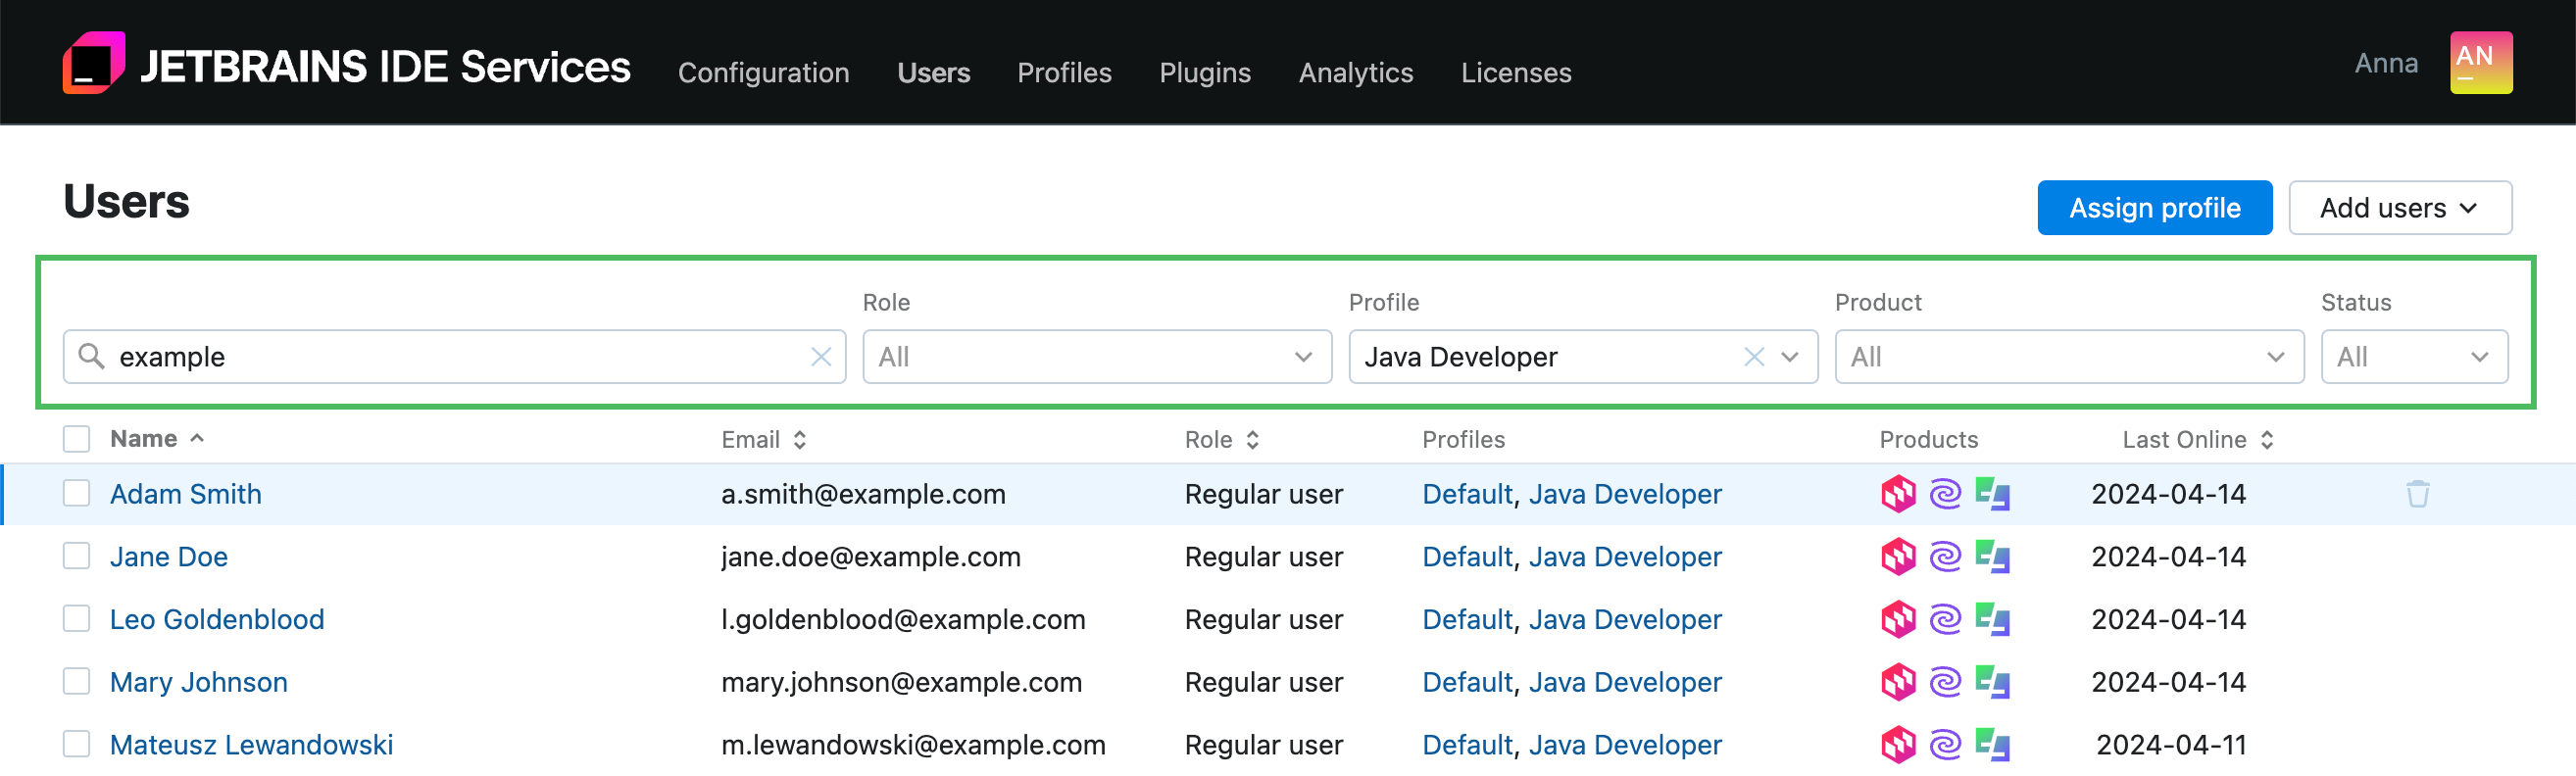Clear the search field text with X
Viewport: 2576px width, 776px height.
820,357
